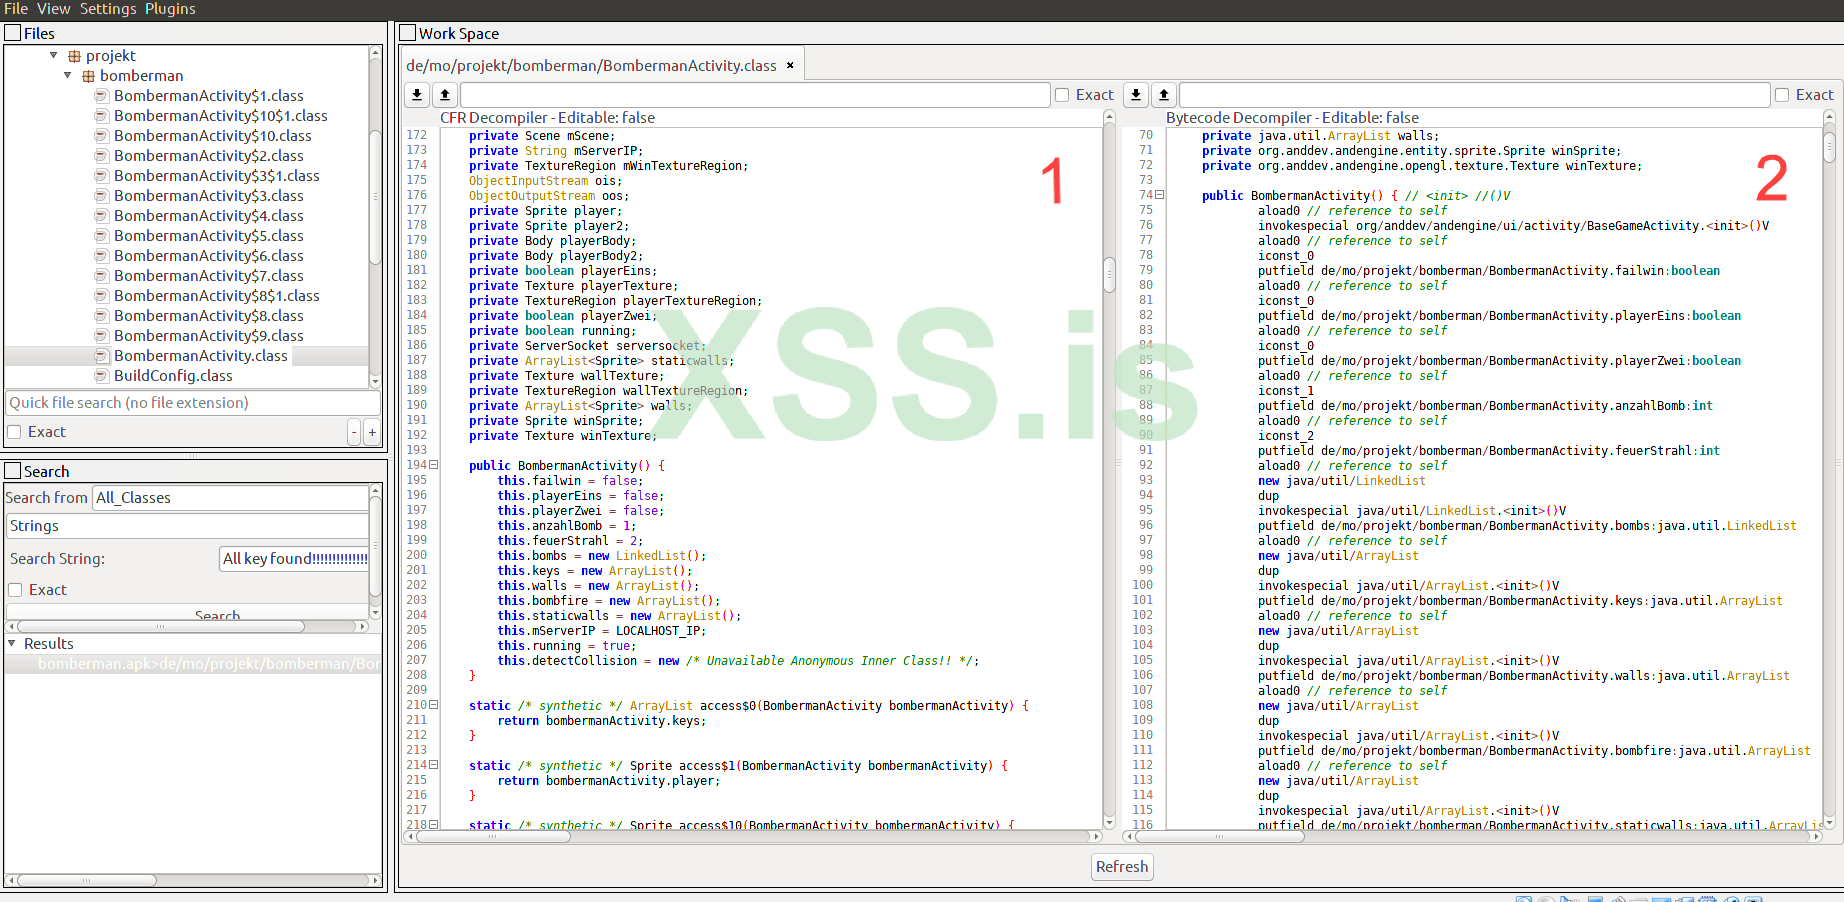Open the Search from All_Classes dropdown

point(231,498)
